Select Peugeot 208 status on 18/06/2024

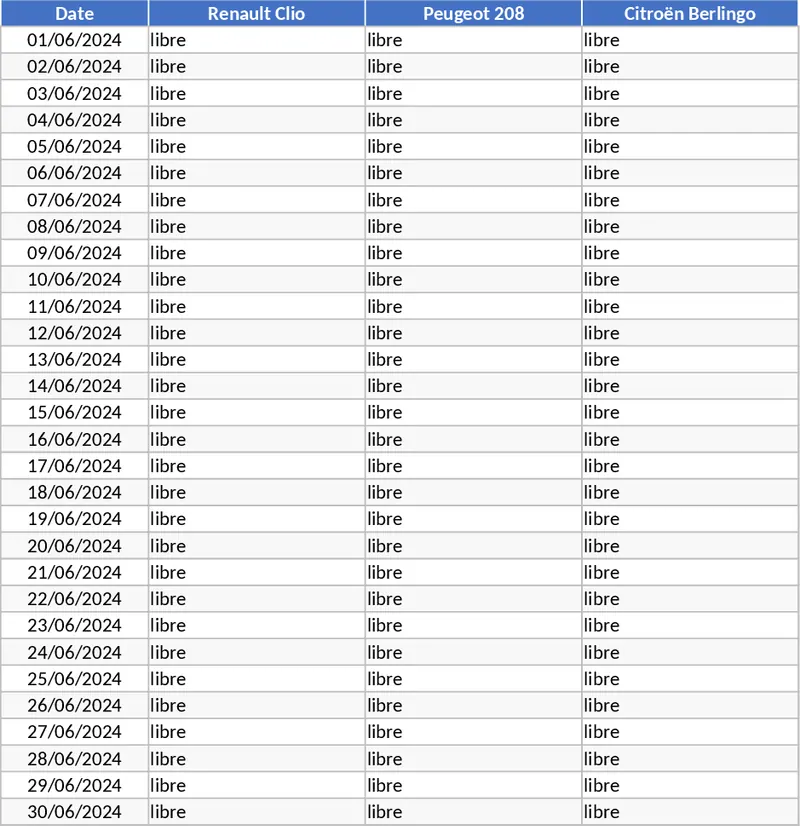473,492
